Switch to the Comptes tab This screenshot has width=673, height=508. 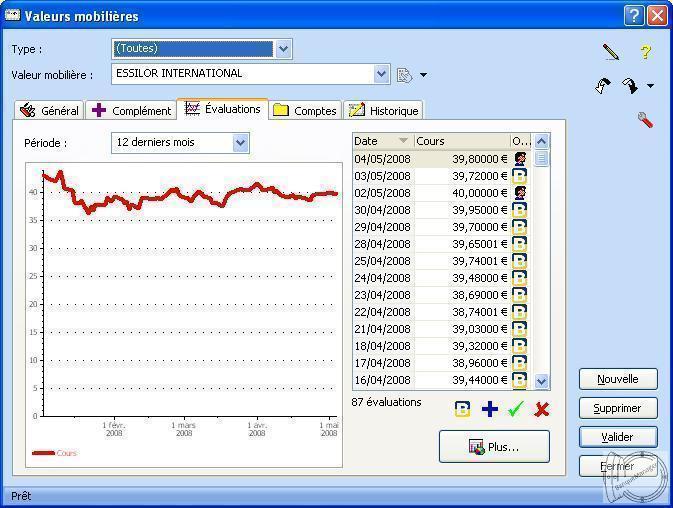tap(305, 111)
